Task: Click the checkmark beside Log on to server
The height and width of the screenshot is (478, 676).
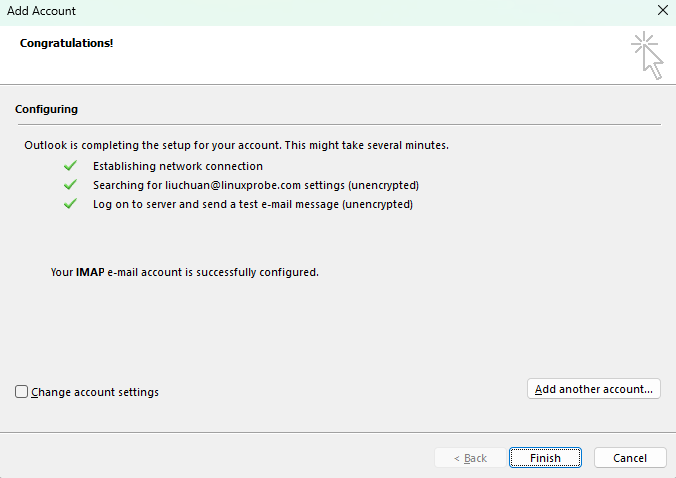Action: point(70,204)
